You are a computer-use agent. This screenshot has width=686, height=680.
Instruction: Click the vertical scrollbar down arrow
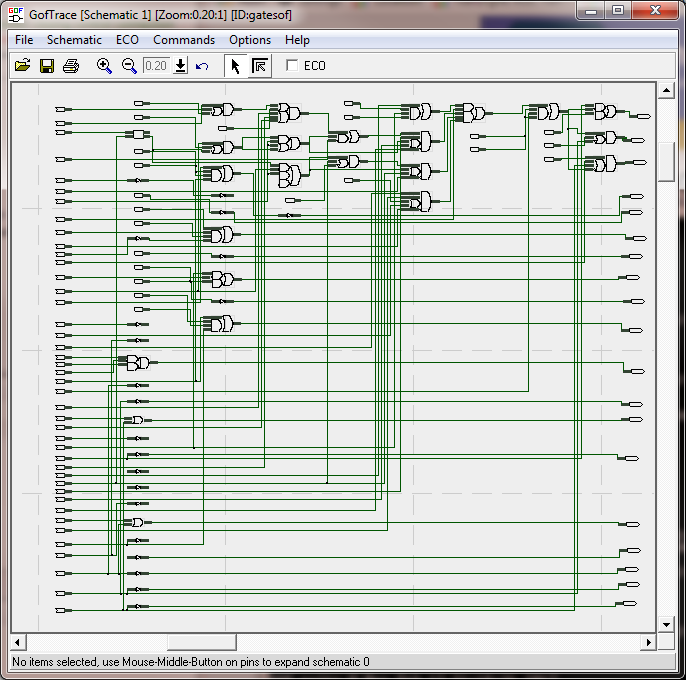pyautogui.click(x=667, y=625)
